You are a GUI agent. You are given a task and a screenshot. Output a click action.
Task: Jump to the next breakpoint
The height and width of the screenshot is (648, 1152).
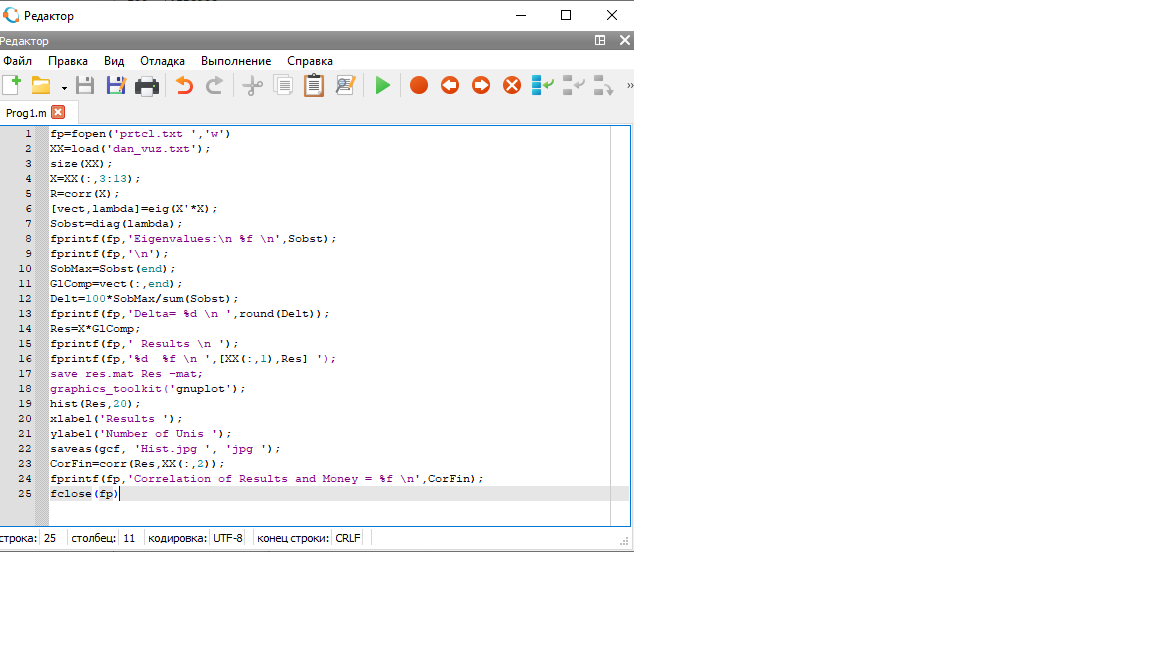(481, 86)
